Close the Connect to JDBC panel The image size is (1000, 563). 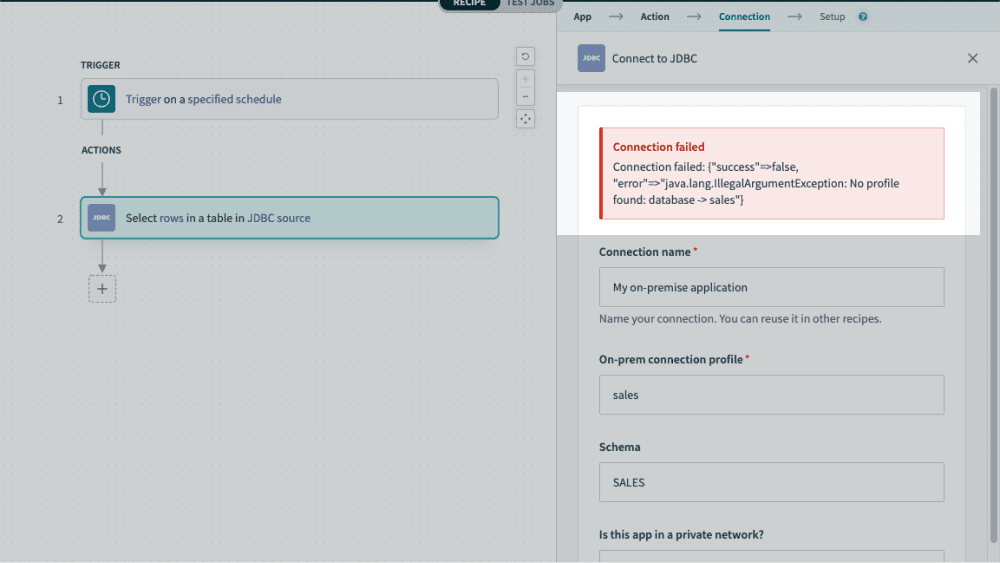(972, 58)
